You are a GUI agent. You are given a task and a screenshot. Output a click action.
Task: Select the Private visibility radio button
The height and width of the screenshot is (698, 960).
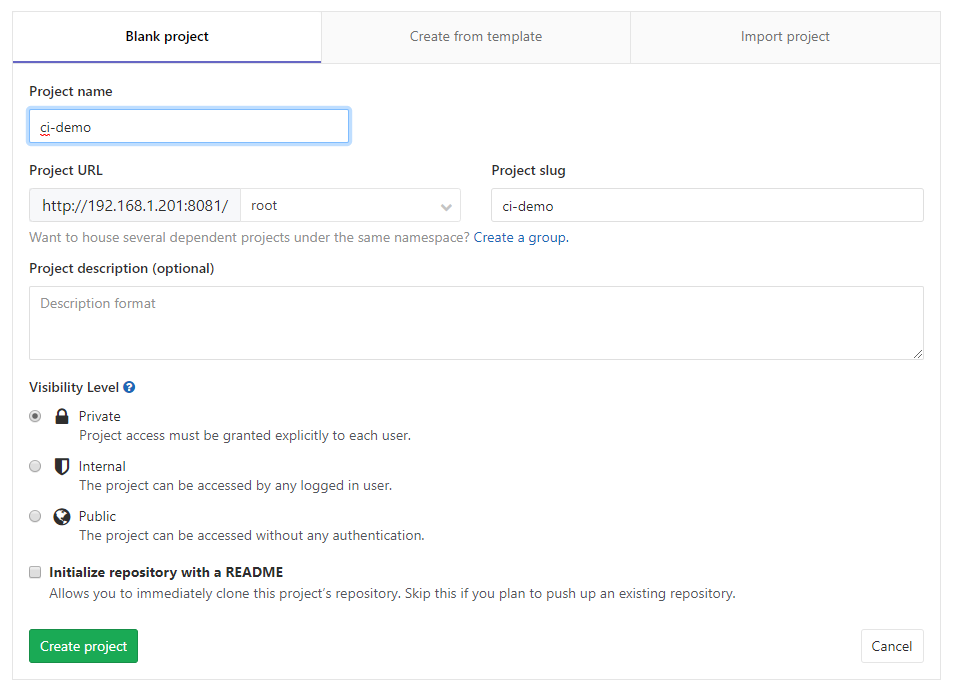click(x=35, y=416)
